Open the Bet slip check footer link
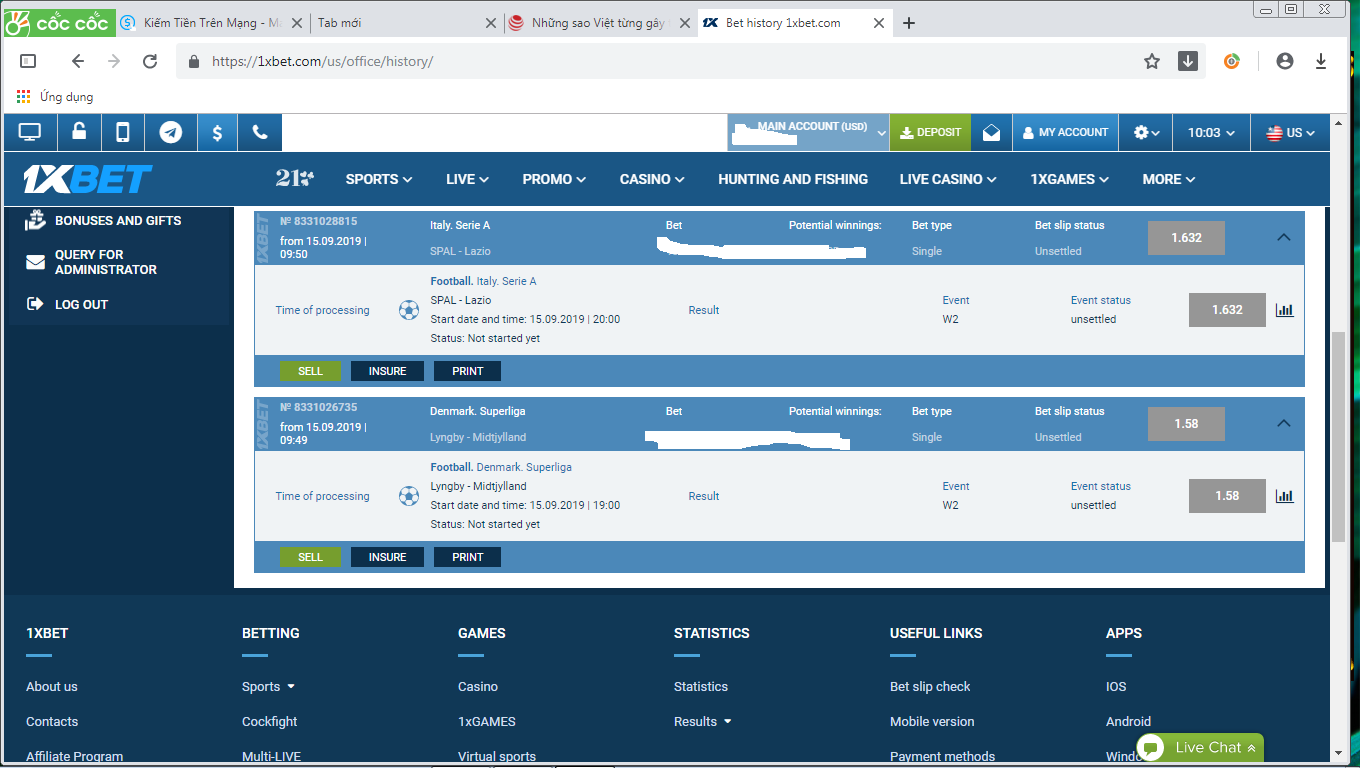Viewport: 1360px width, 768px height. 930,687
